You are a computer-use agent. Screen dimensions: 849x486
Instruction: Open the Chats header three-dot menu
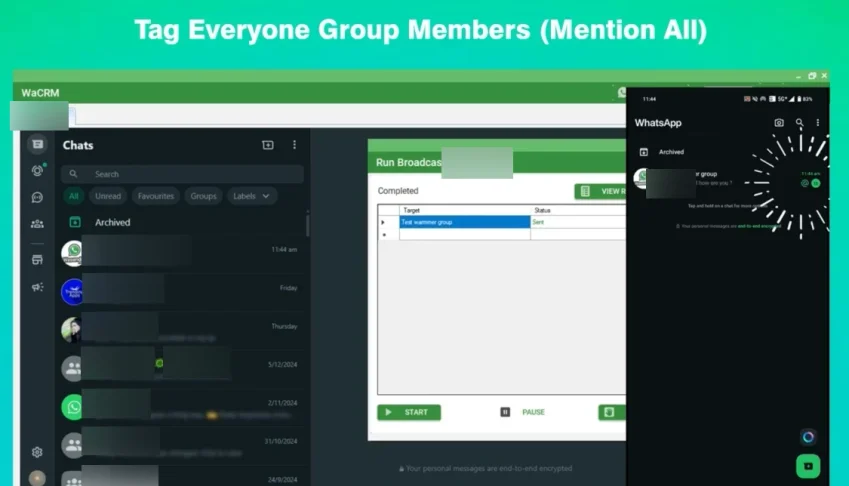[x=294, y=145]
